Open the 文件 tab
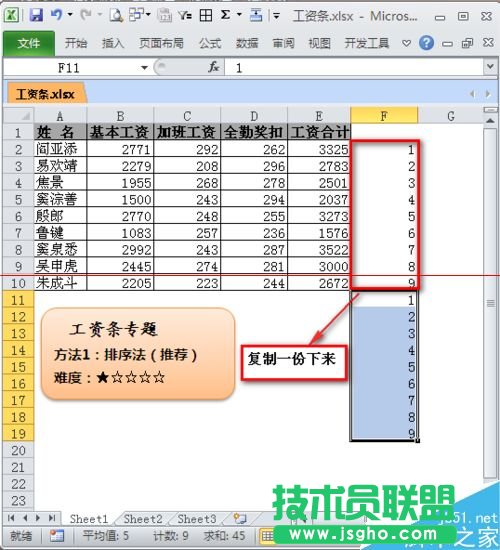This screenshot has height=550, width=500. [x=29, y=43]
